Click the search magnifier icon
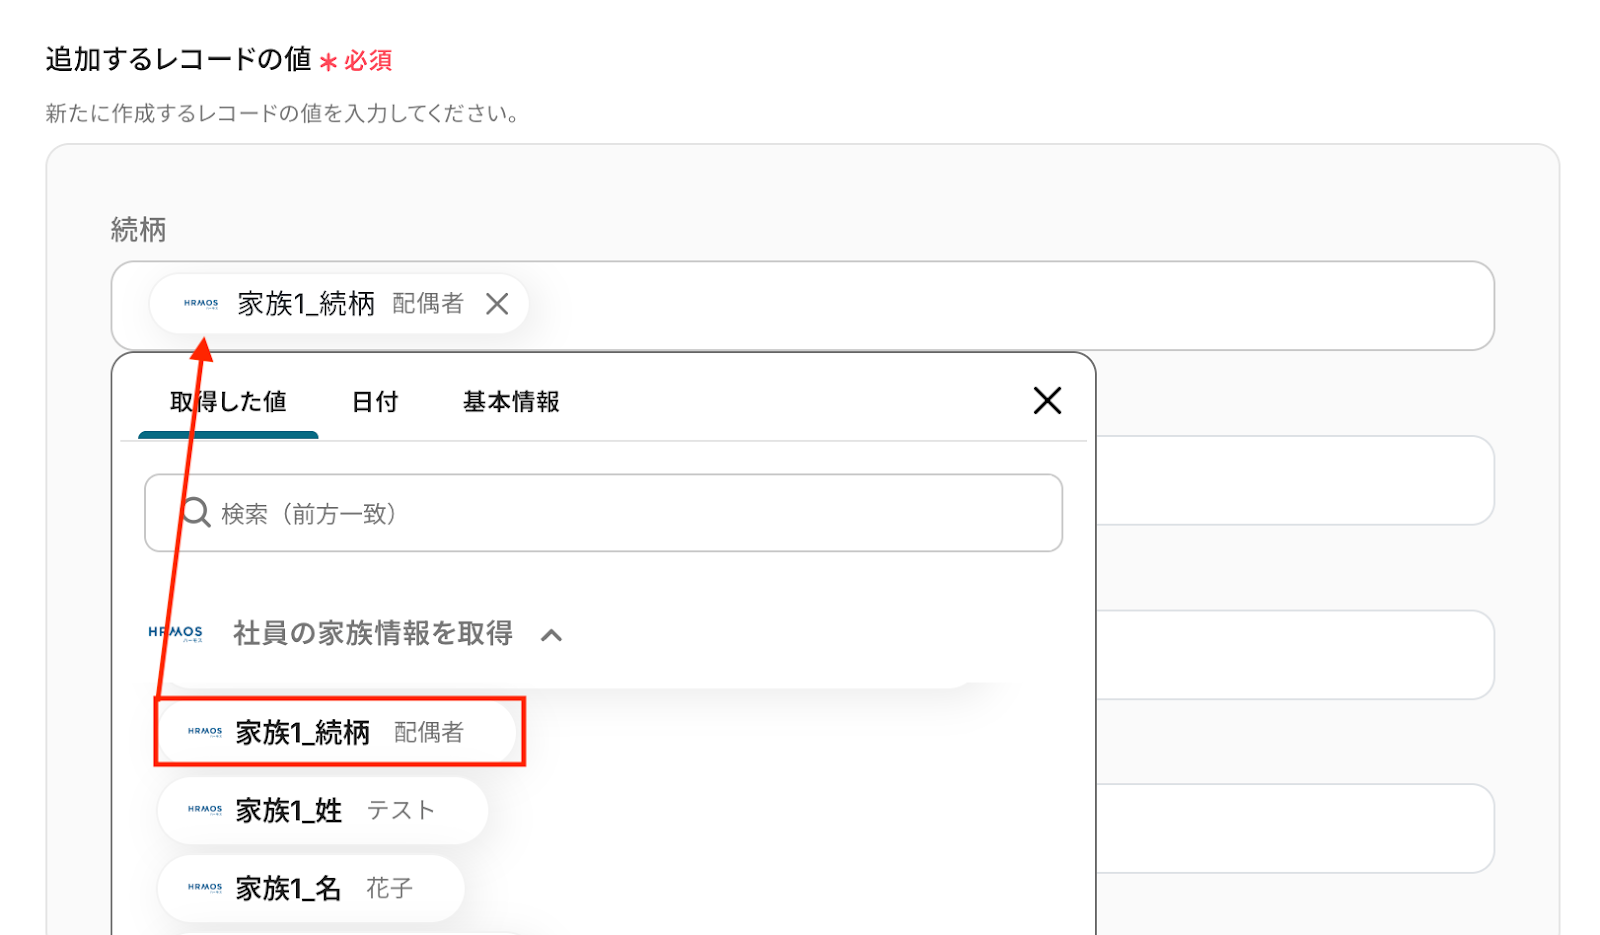Viewport: 1600px width, 935px height. [x=195, y=513]
